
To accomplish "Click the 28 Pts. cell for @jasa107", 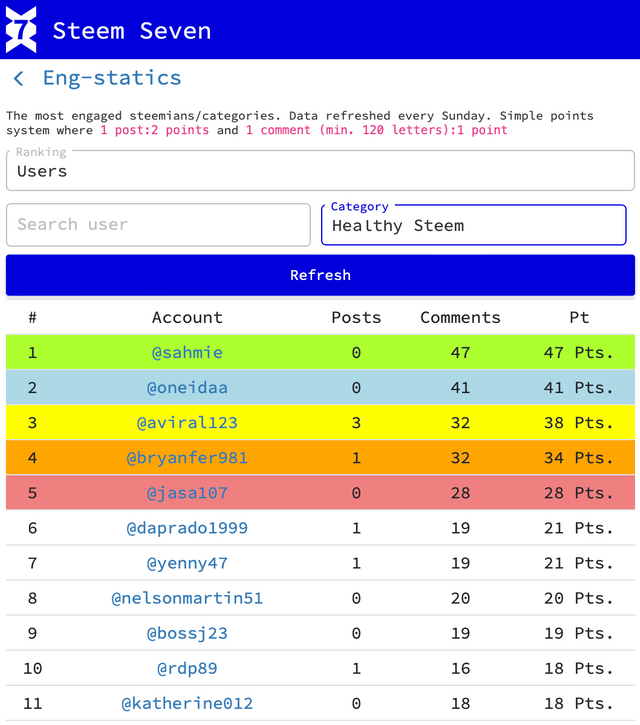I will click(x=579, y=493).
